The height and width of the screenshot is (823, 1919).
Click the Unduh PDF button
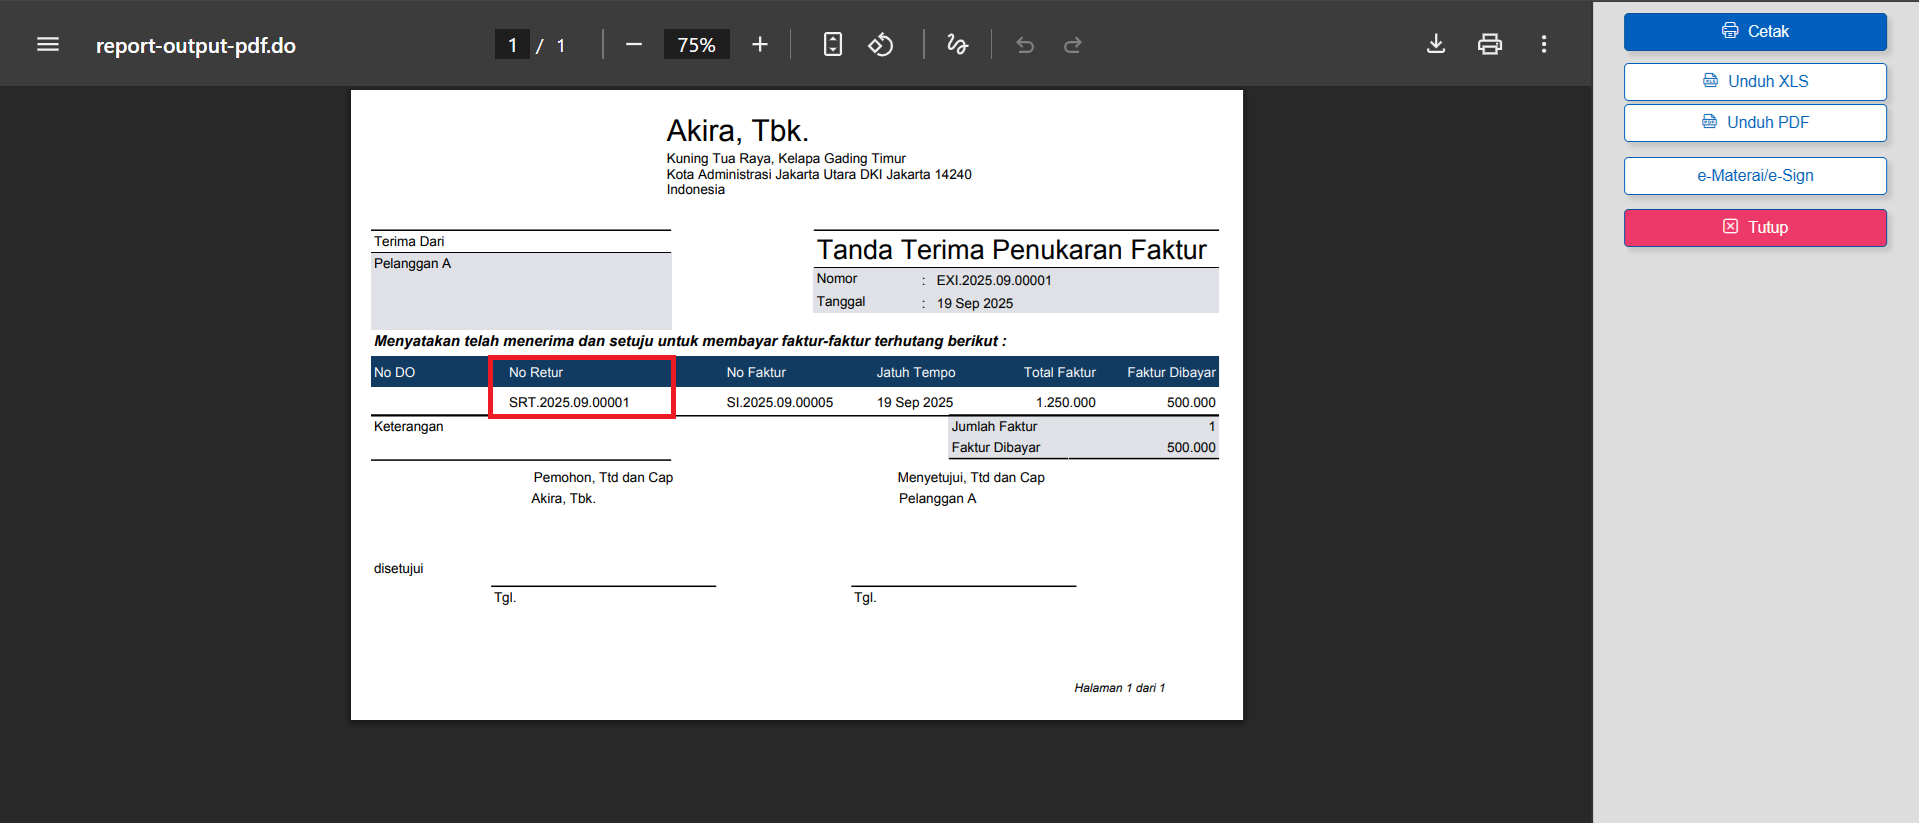point(1755,122)
